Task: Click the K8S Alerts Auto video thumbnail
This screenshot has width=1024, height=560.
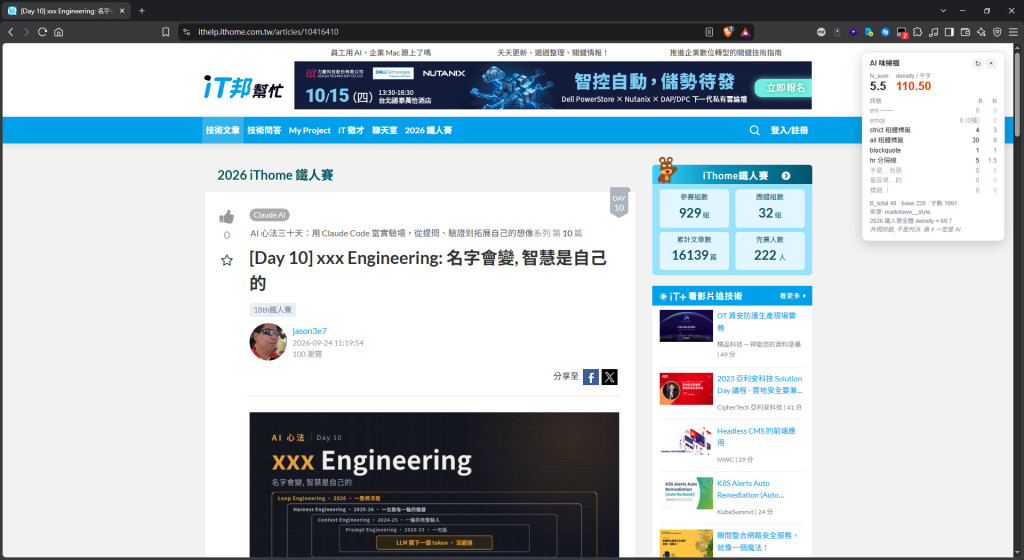Action: coord(686,493)
